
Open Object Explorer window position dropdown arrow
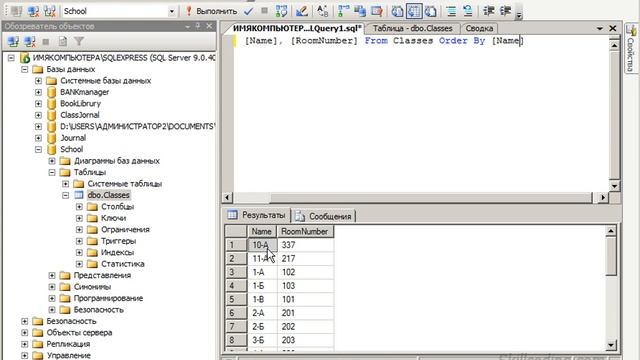point(187,27)
